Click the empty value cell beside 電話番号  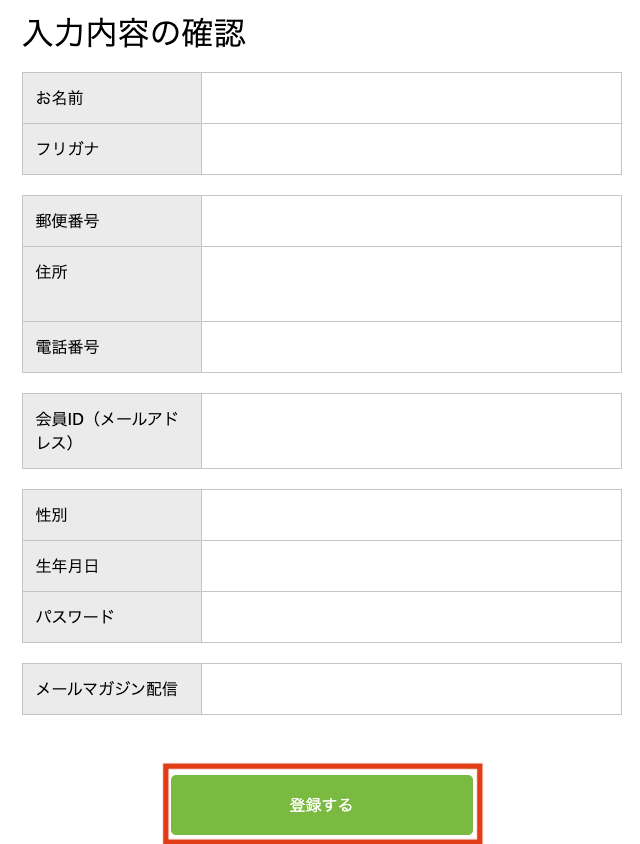point(411,347)
